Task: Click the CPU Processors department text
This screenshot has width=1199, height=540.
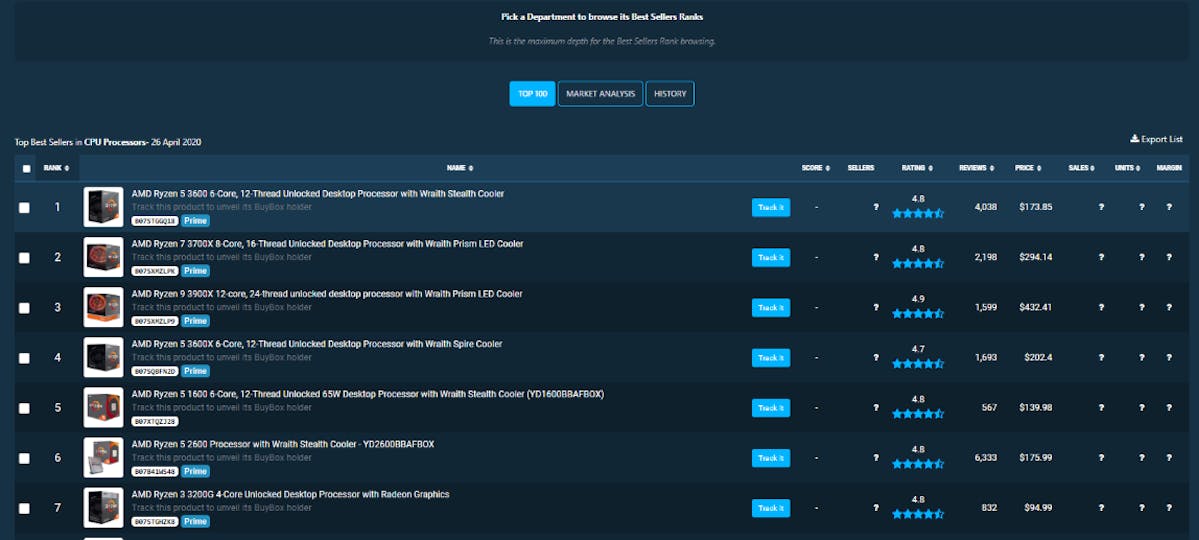Action: click(x=116, y=142)
